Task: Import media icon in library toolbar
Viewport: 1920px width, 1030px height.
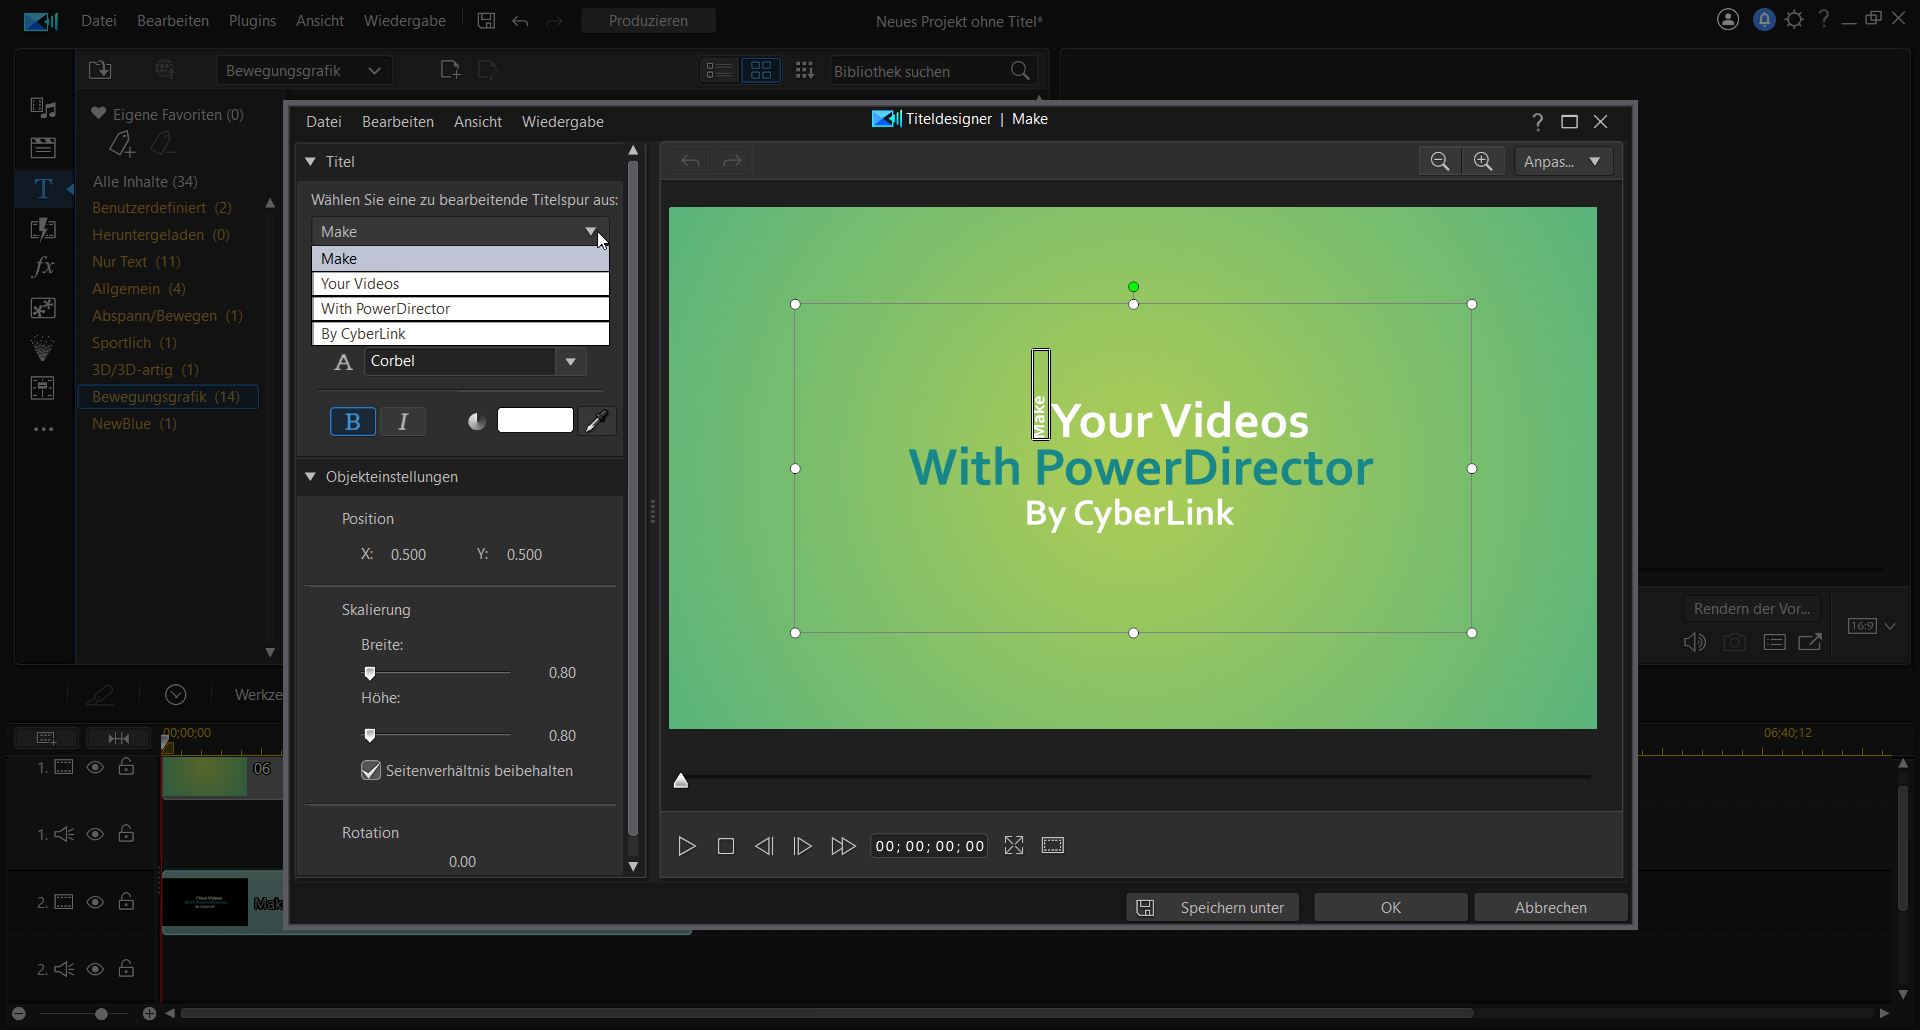Action: click(x=100, y=70)
